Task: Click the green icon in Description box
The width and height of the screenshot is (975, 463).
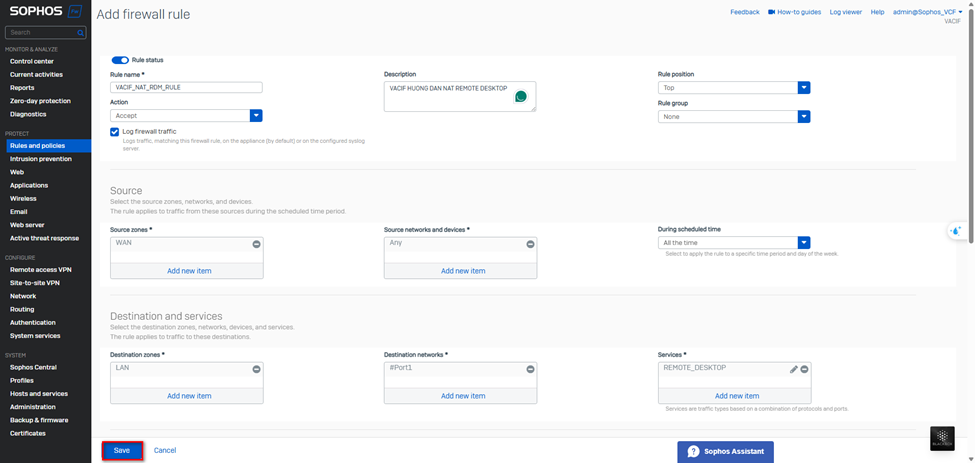Action: (x=521, y=97)
